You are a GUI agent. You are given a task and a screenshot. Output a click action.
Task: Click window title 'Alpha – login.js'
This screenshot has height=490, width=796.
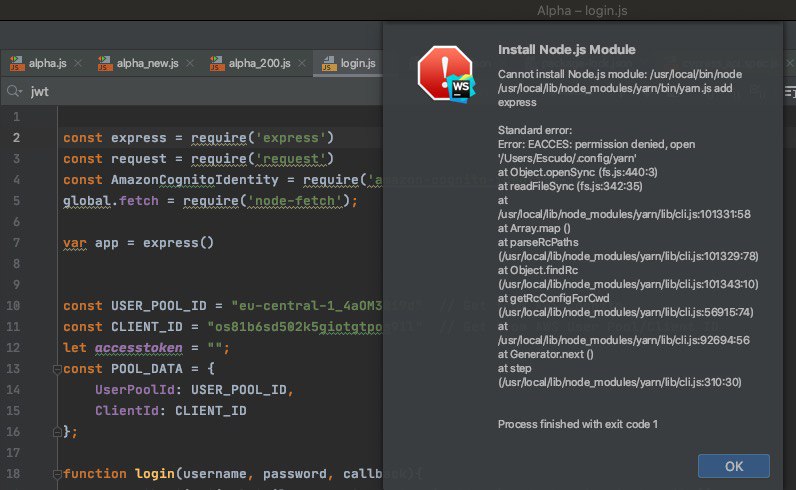[x=582, y=11]
